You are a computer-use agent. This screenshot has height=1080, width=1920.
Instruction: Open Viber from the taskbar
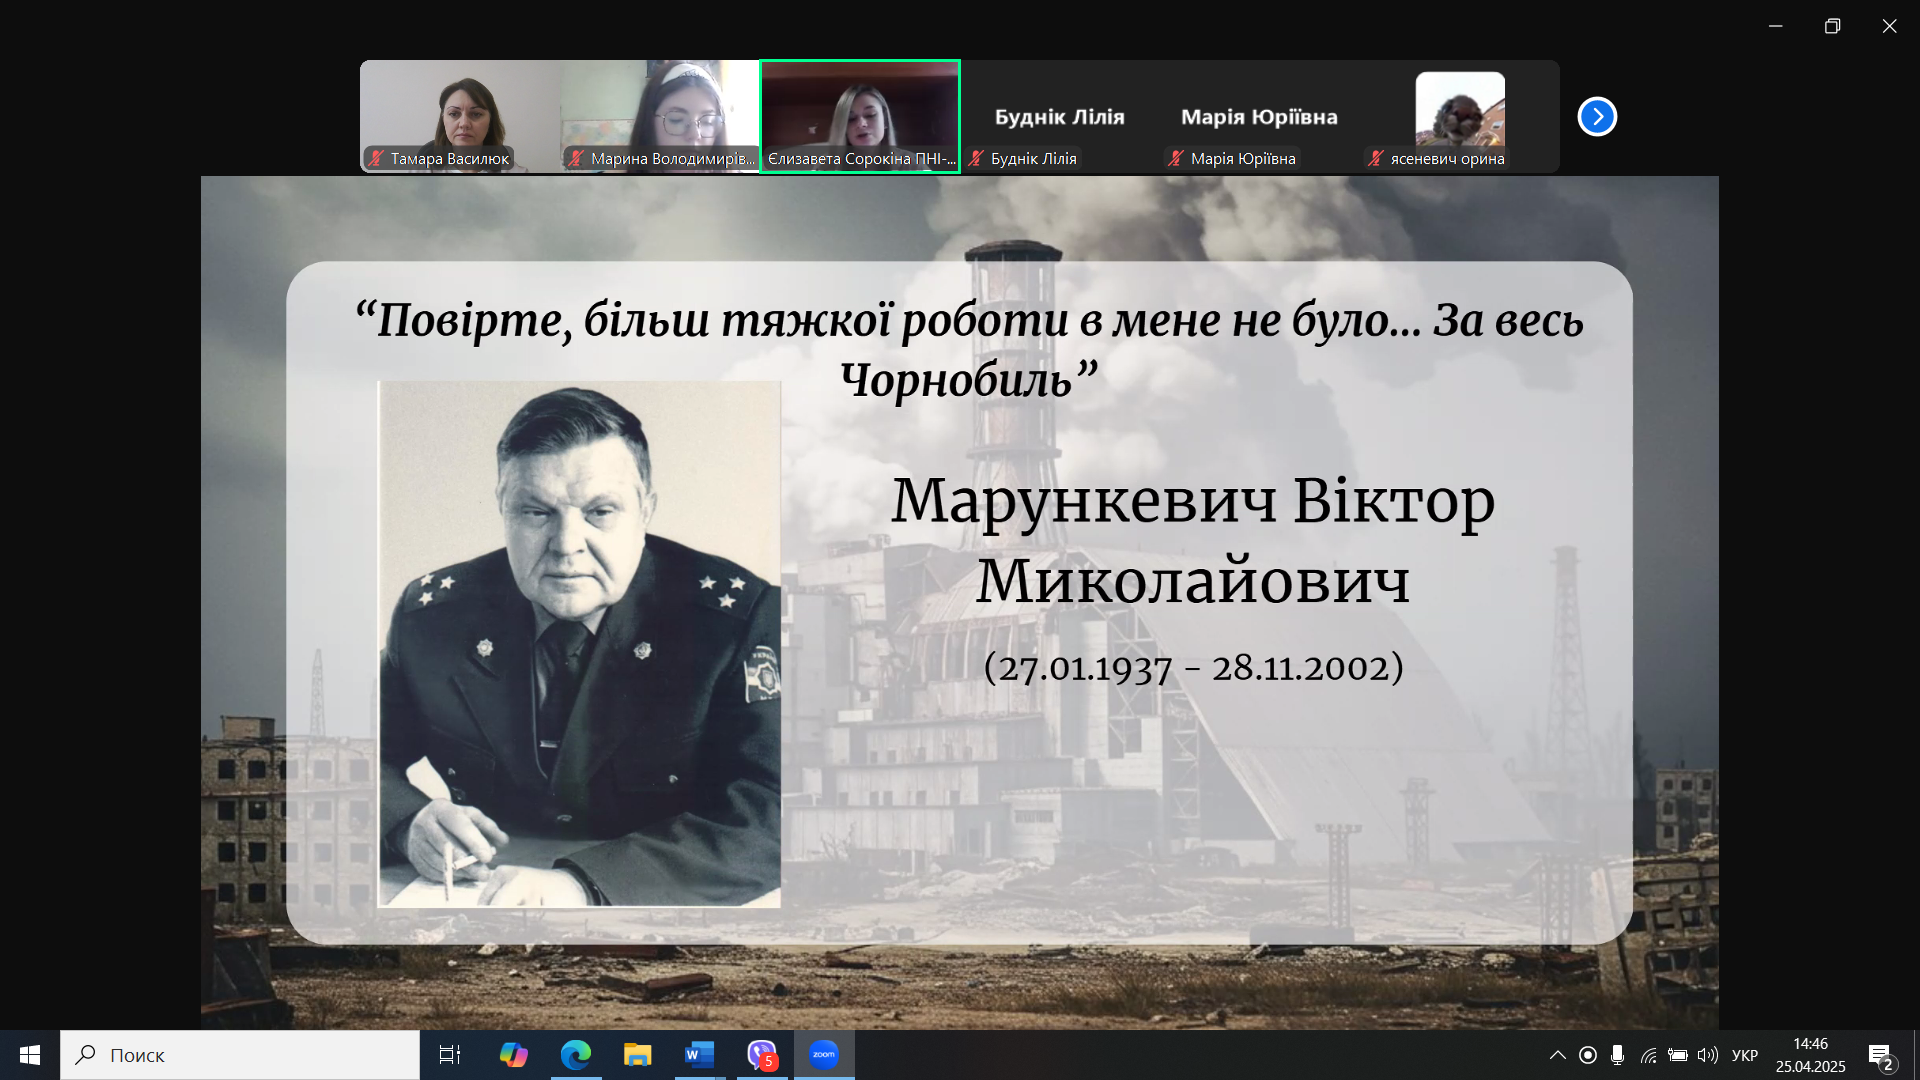pos(762,1055)
